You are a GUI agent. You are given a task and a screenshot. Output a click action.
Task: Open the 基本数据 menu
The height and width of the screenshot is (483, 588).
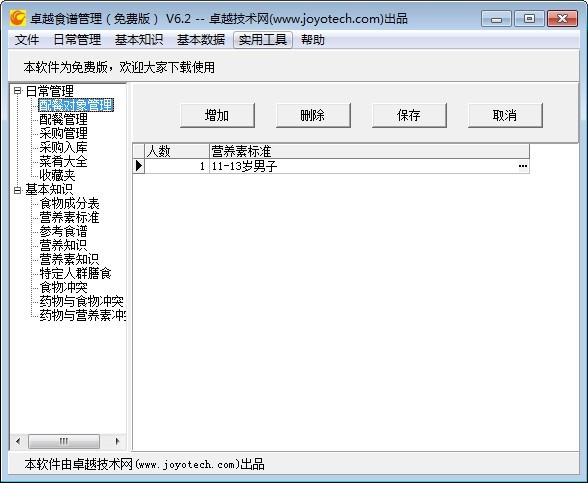pos(201,39)
